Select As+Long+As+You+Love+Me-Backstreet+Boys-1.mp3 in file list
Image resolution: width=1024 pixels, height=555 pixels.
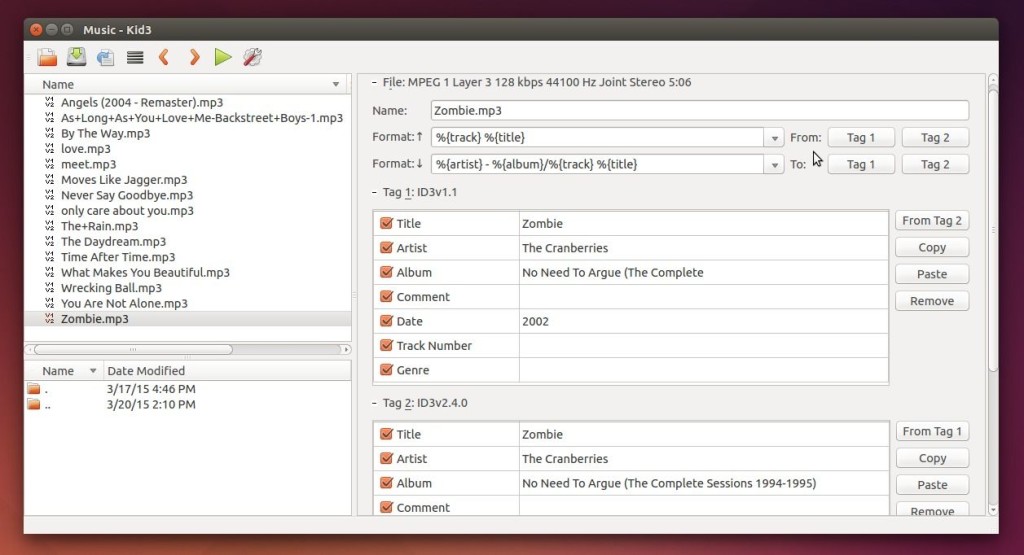[202, 118]
